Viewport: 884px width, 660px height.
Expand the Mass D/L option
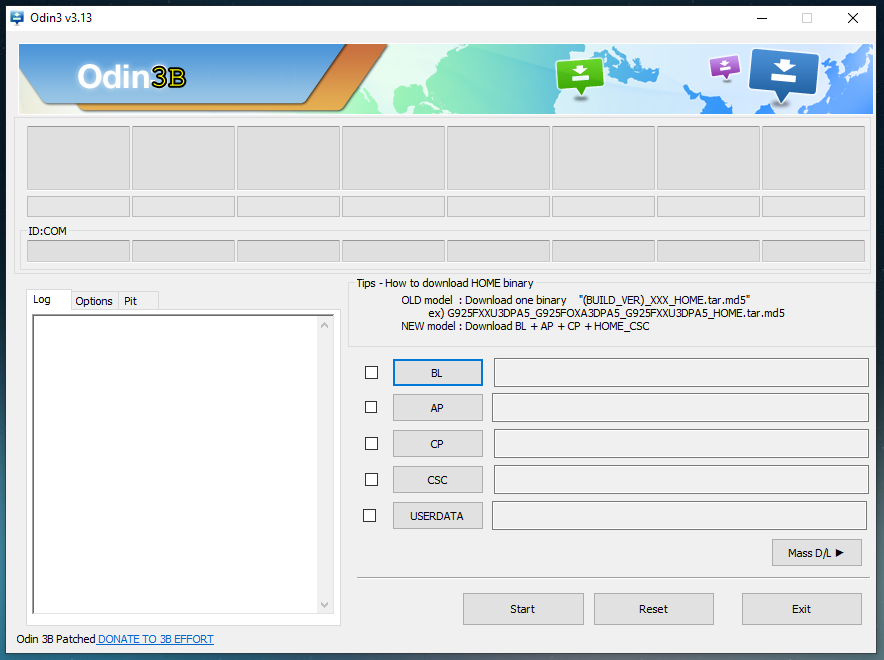coord(816,553)
